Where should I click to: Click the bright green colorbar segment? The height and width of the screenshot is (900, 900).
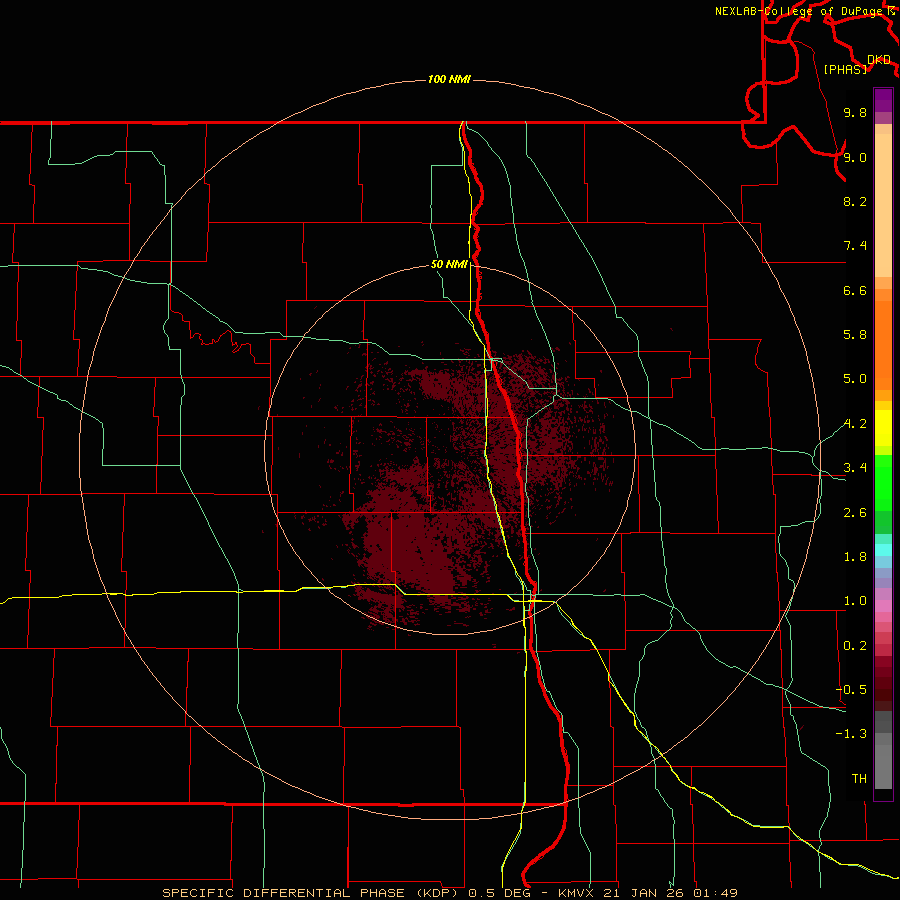(x=883, y=482)
